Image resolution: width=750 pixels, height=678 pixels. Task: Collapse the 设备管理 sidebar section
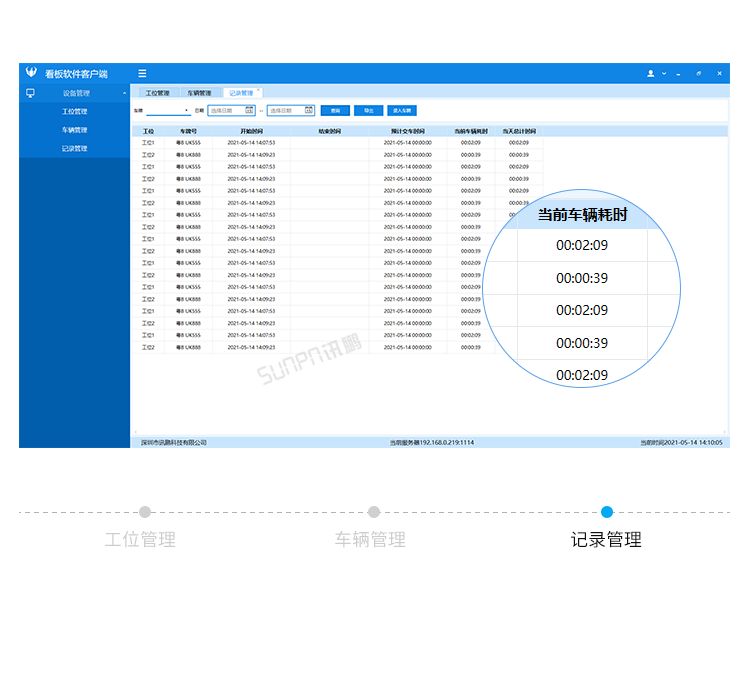pos(124,93)
